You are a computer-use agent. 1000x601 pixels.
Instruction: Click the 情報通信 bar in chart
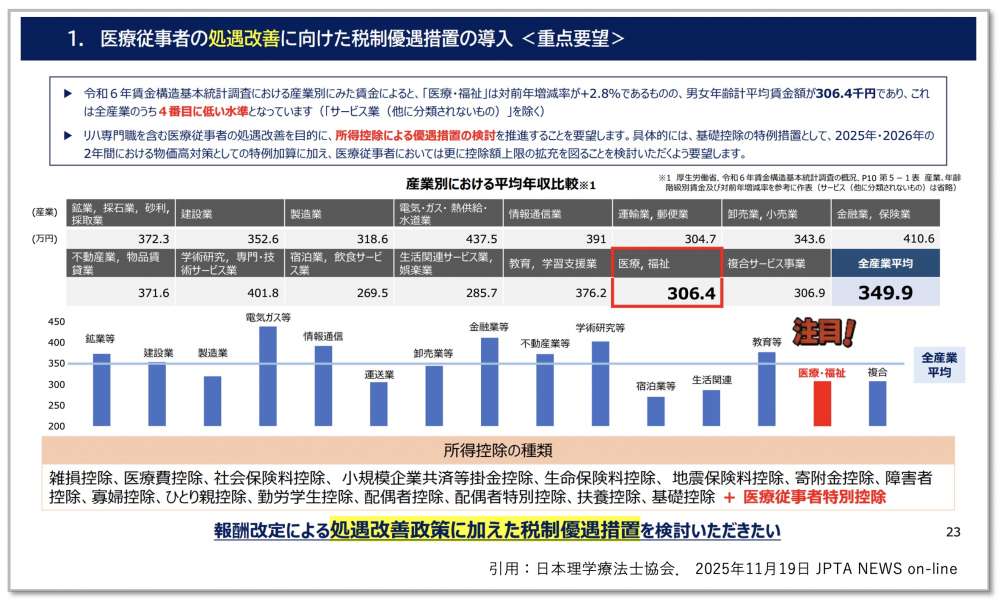pos(322,385)
